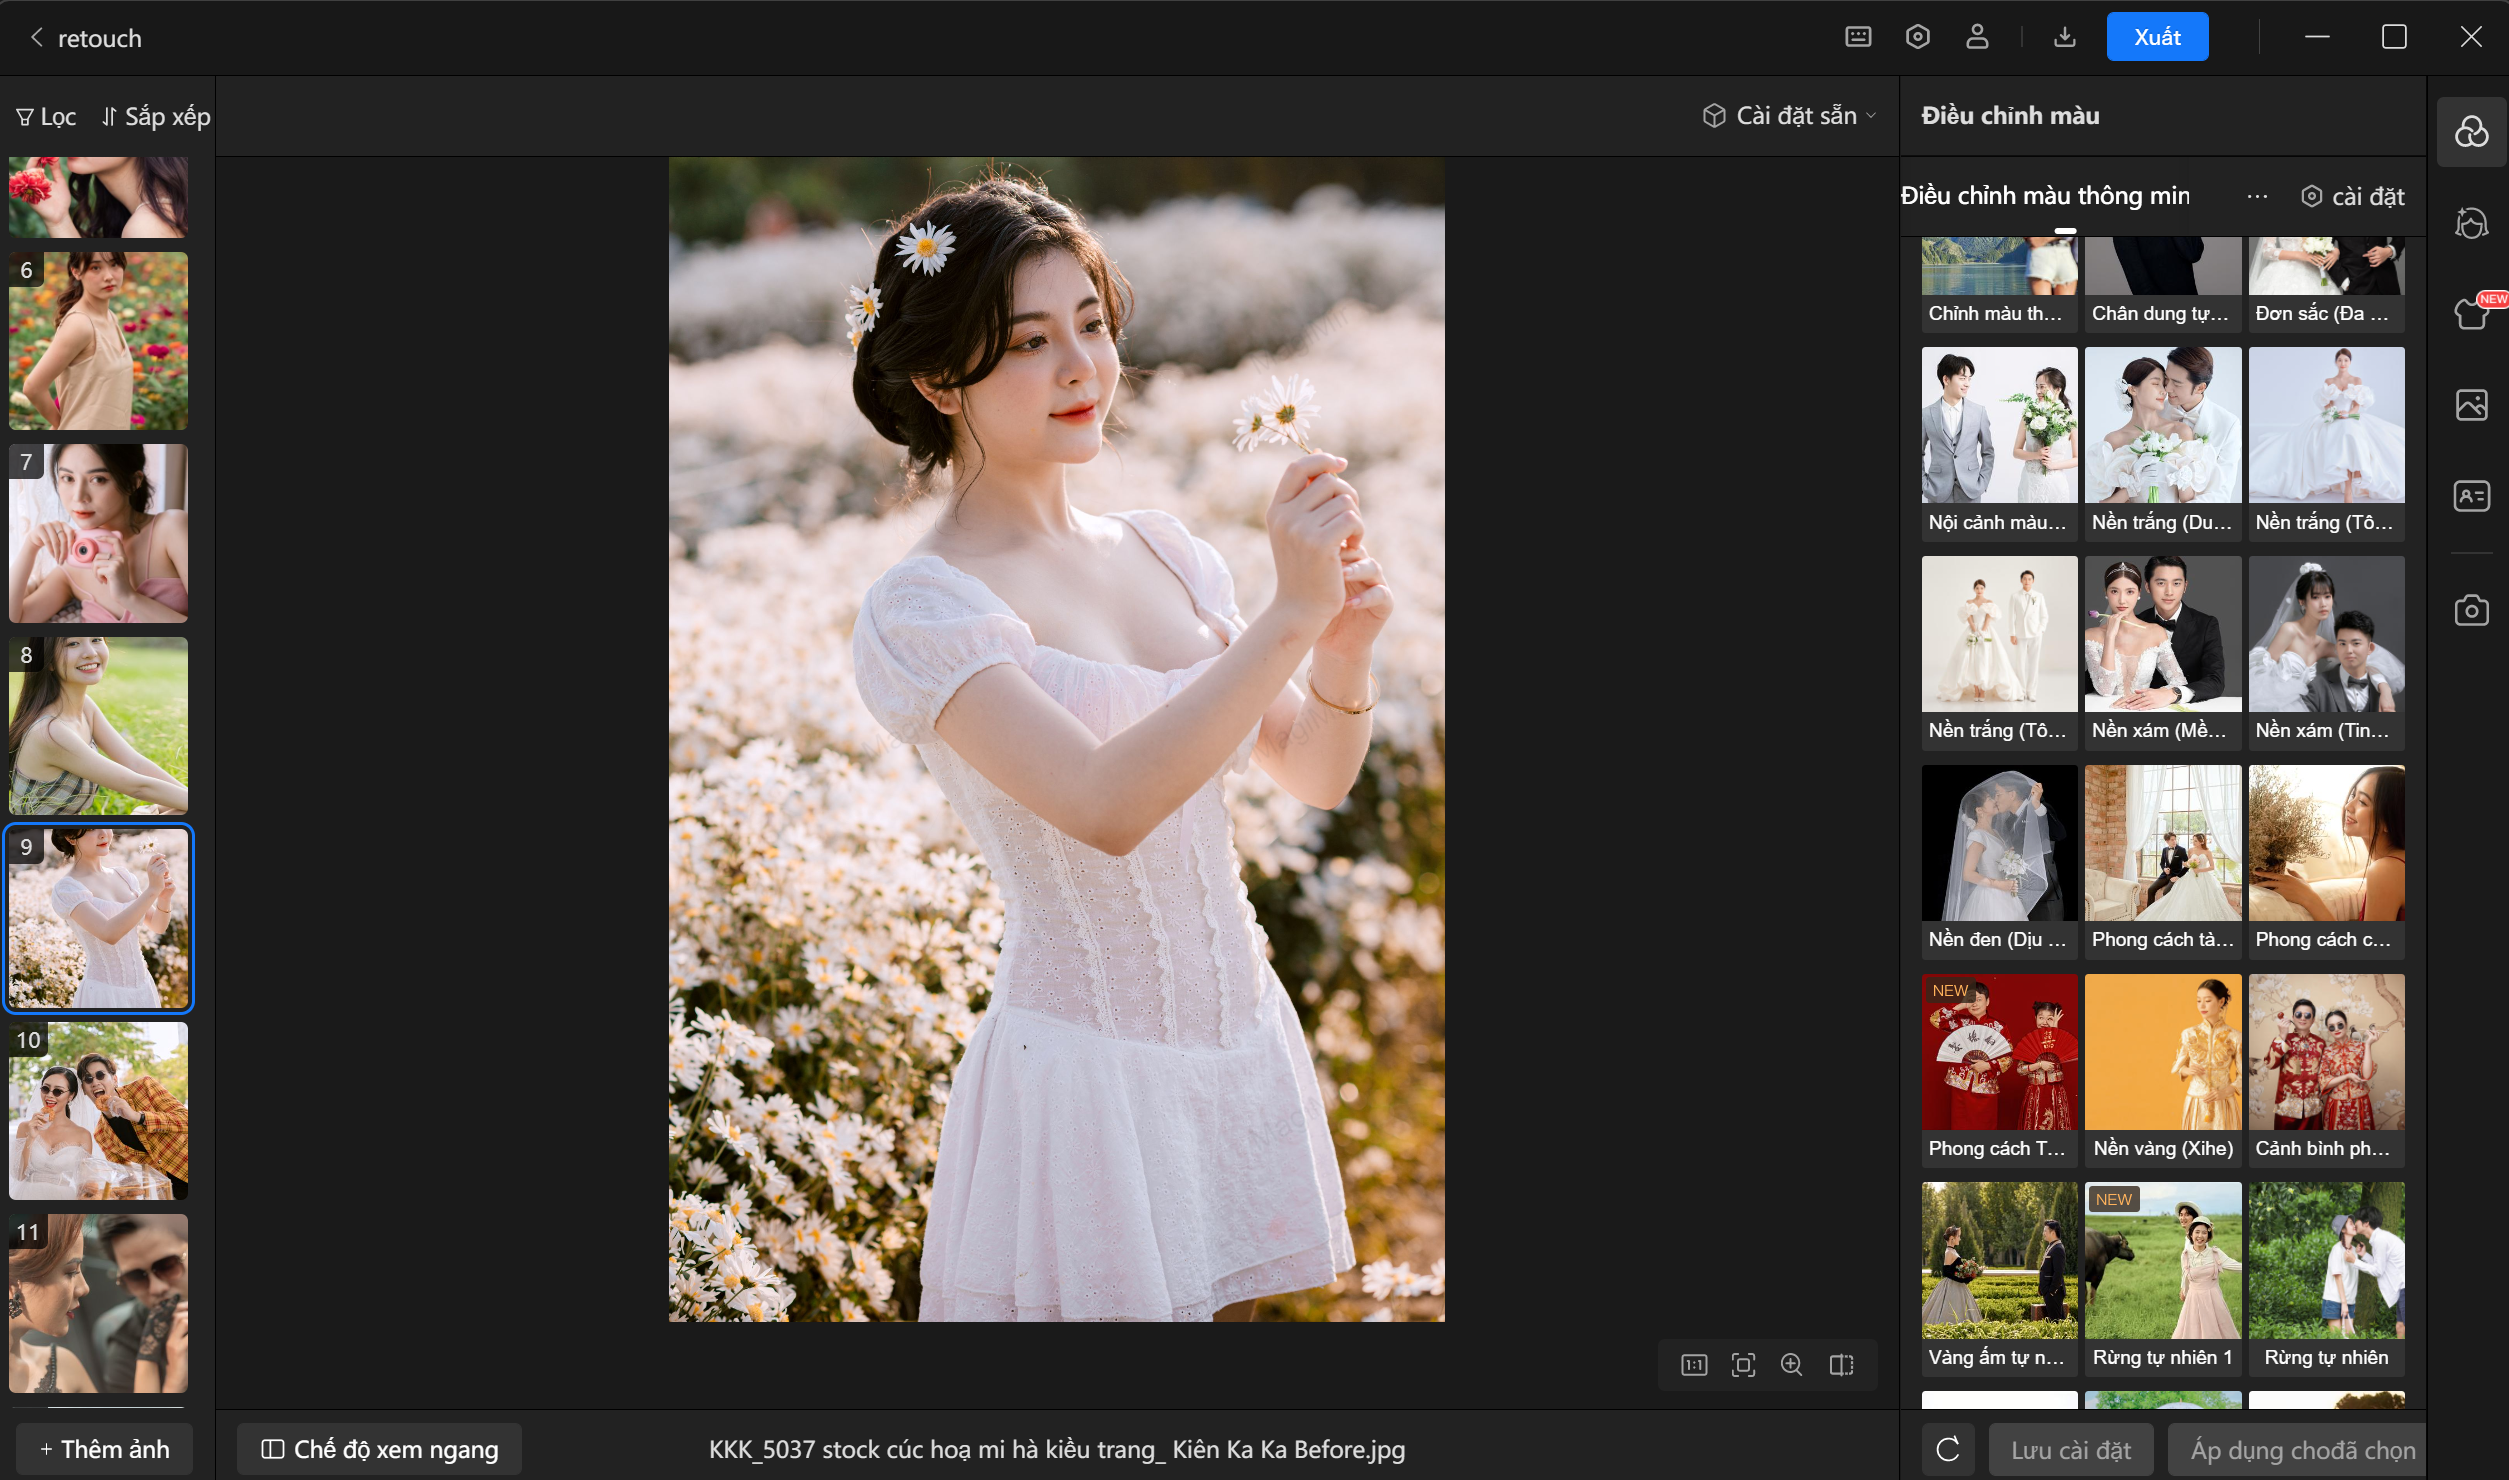Apply the Chỉnh màu th... preset
The height and width of the screenshot is (1480, 2509).
click(x=1999, y=285)
